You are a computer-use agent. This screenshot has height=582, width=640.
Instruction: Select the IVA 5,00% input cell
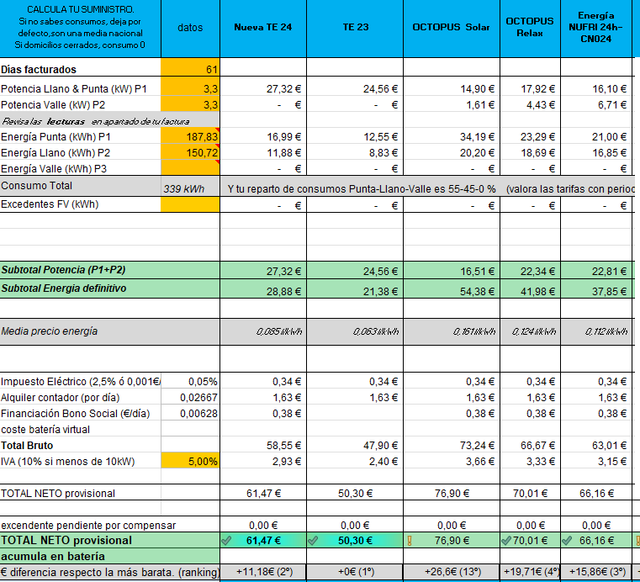click(190, 461)
